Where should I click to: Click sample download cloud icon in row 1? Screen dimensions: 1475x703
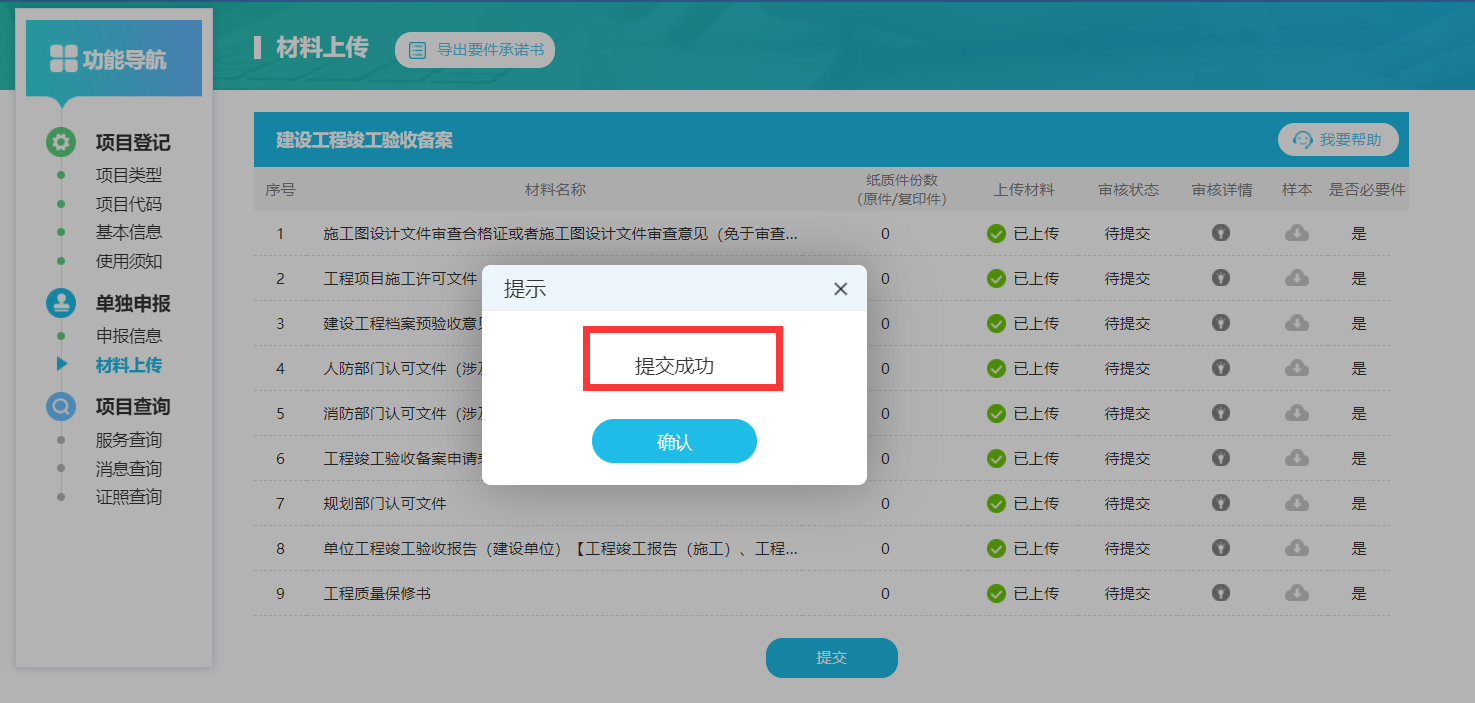click(1296, 233)
